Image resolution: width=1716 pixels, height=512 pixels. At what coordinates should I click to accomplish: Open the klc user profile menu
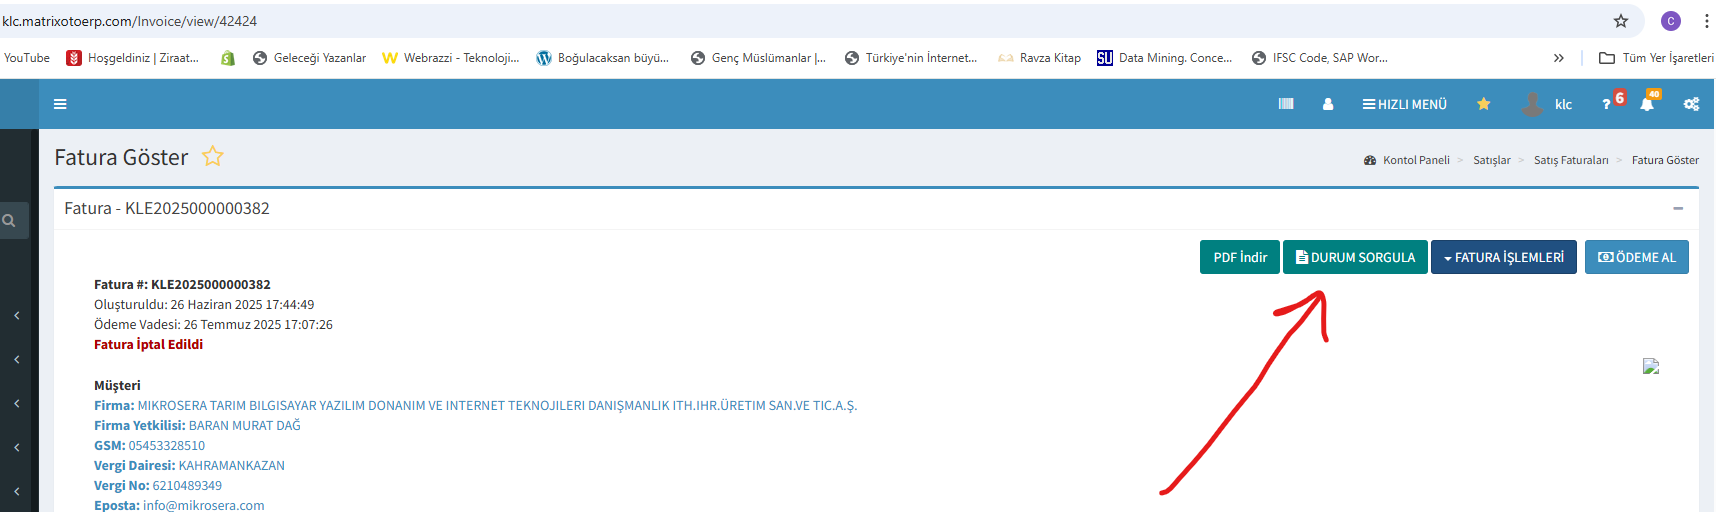1548,104
